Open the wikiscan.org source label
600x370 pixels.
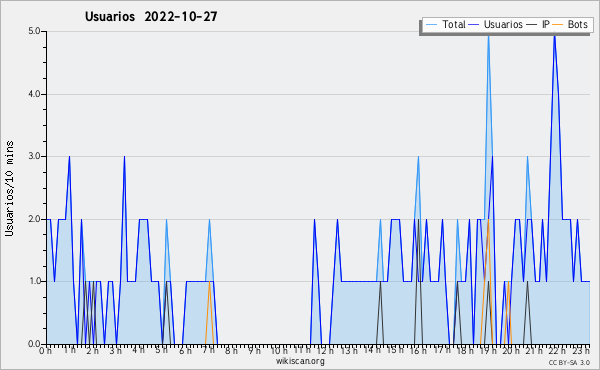pos(300,361)
